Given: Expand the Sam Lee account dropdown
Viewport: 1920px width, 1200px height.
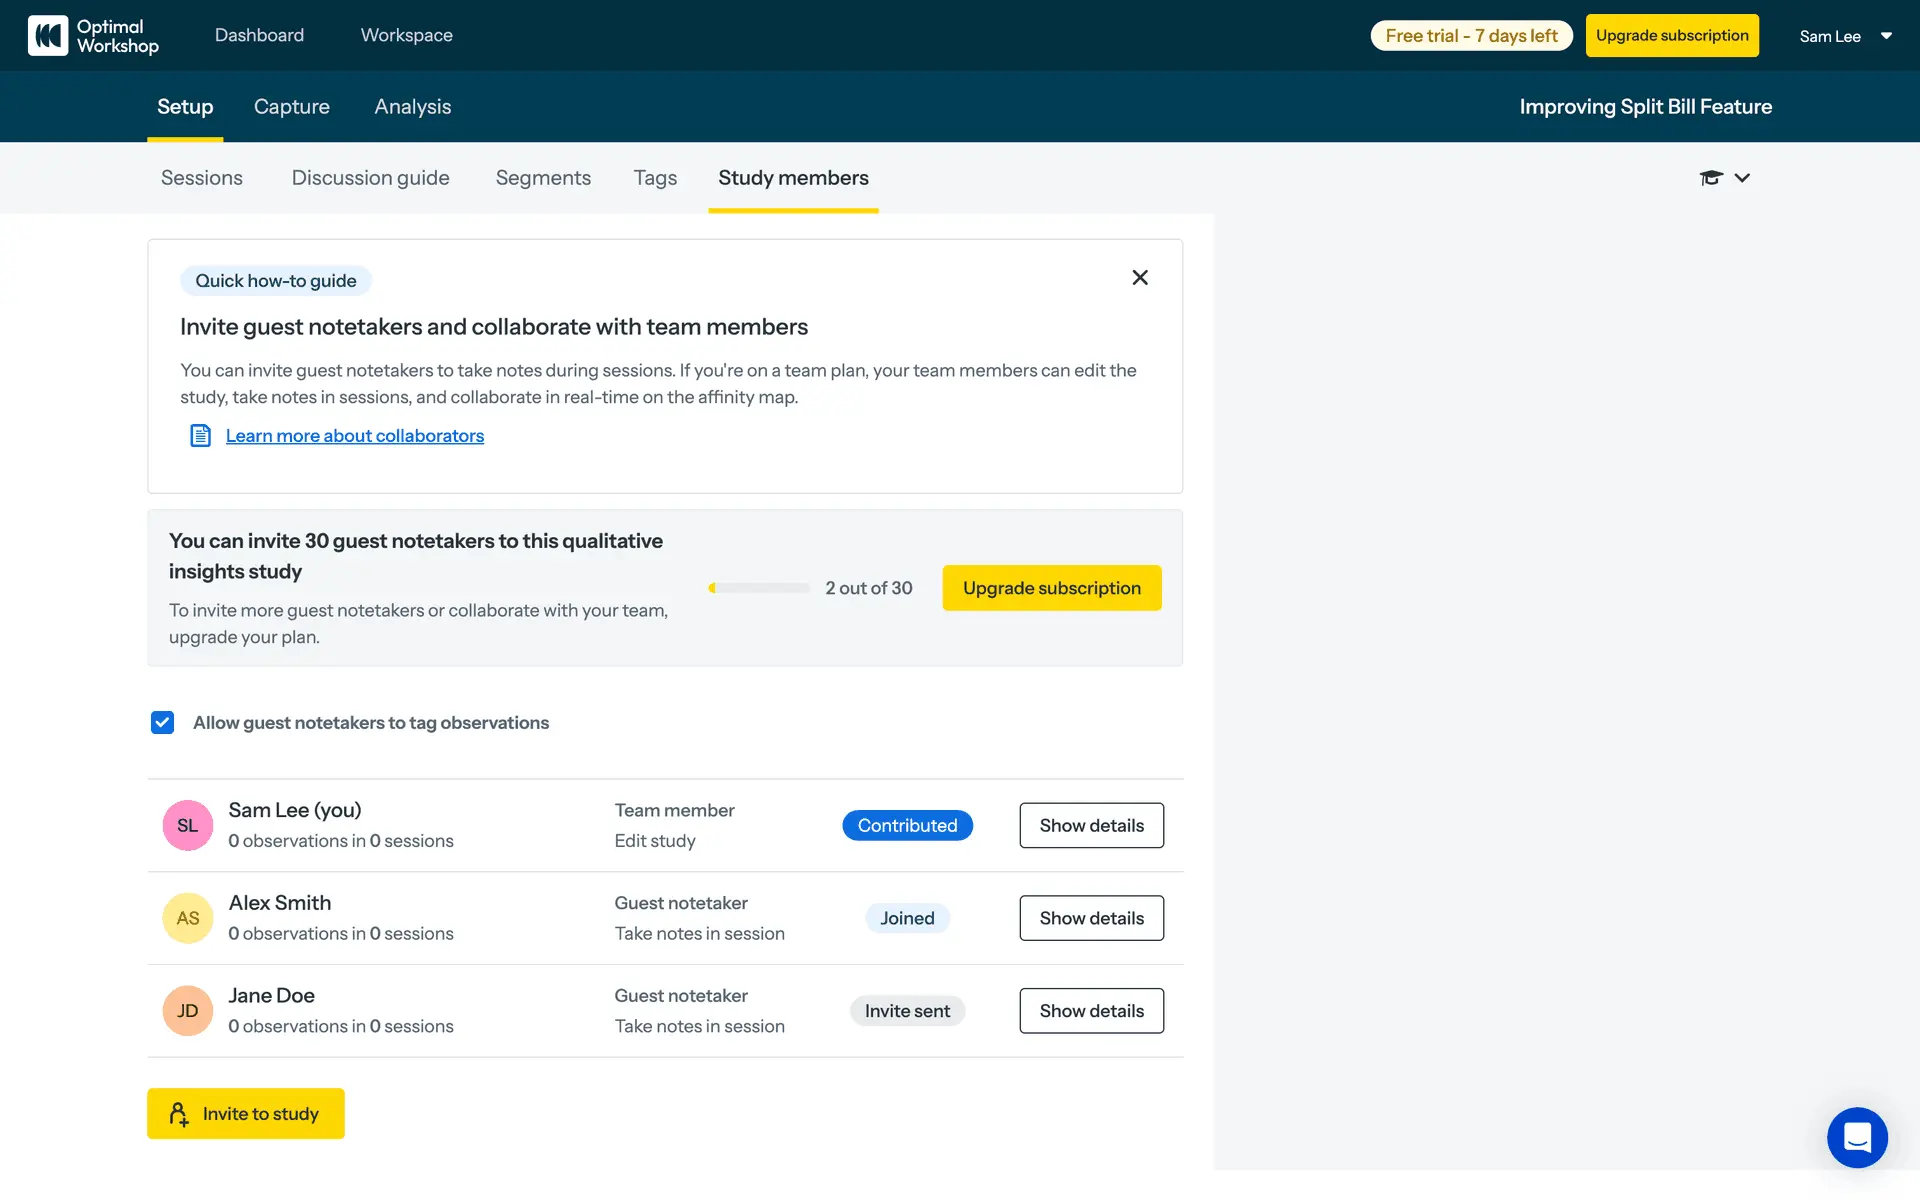Looking at the screenshot, I should [1886, 36].
